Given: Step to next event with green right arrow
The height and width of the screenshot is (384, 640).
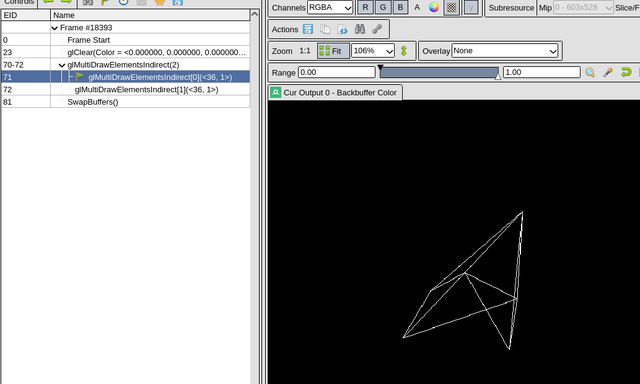Looking at the screenshot, I should pyautogui.click(x=66, y=2).
